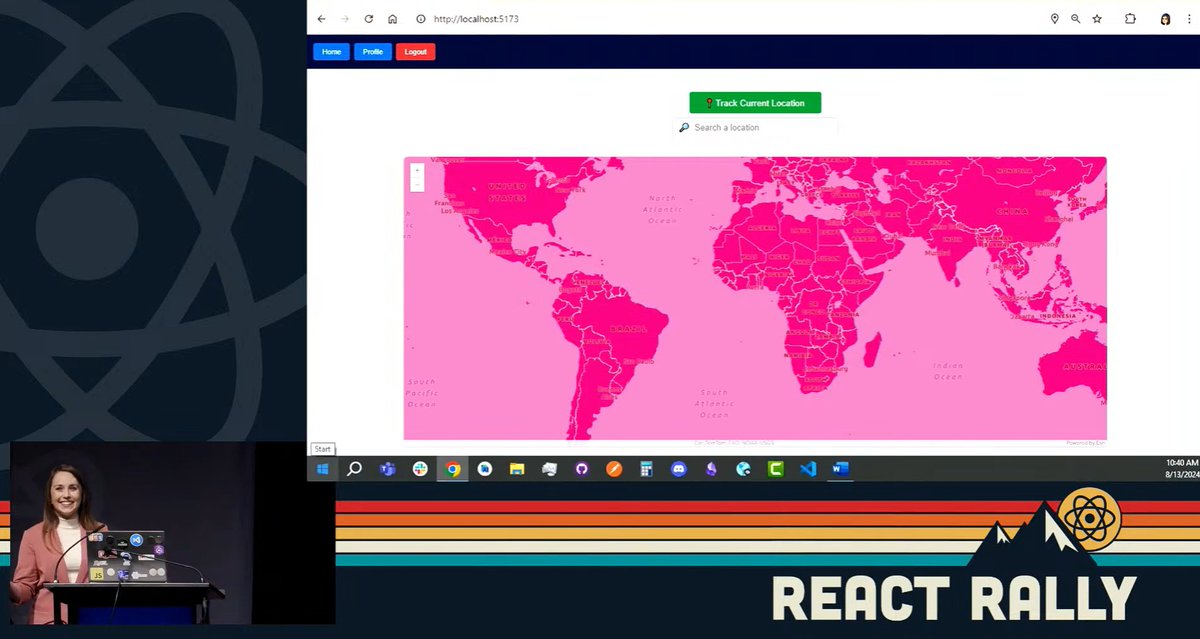Viewport: 1200px width, 639px height.
Task: Open Postman from the taskbar
Action: click(x=614, y=469)
